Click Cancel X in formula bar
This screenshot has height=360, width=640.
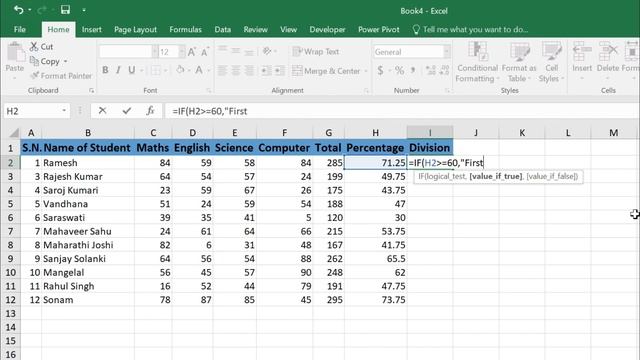102,111
